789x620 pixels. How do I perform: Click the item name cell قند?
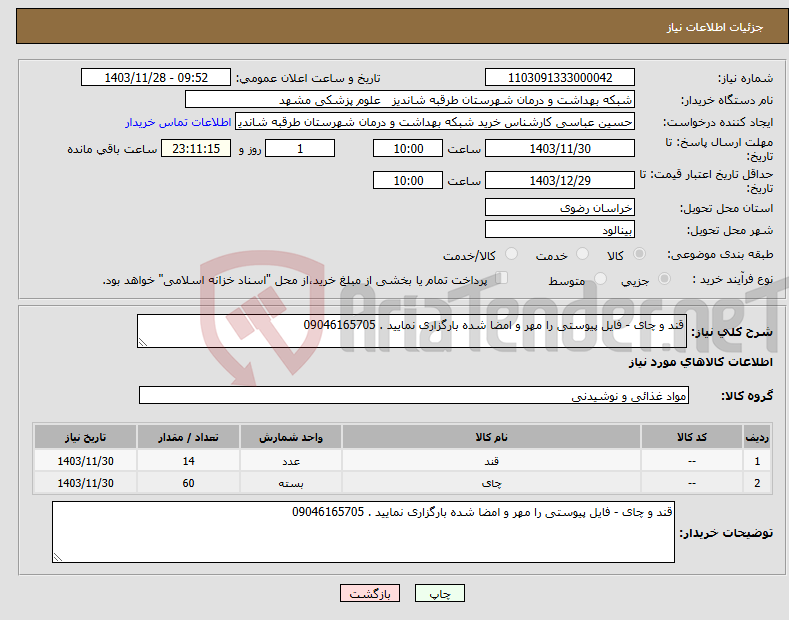491,461
